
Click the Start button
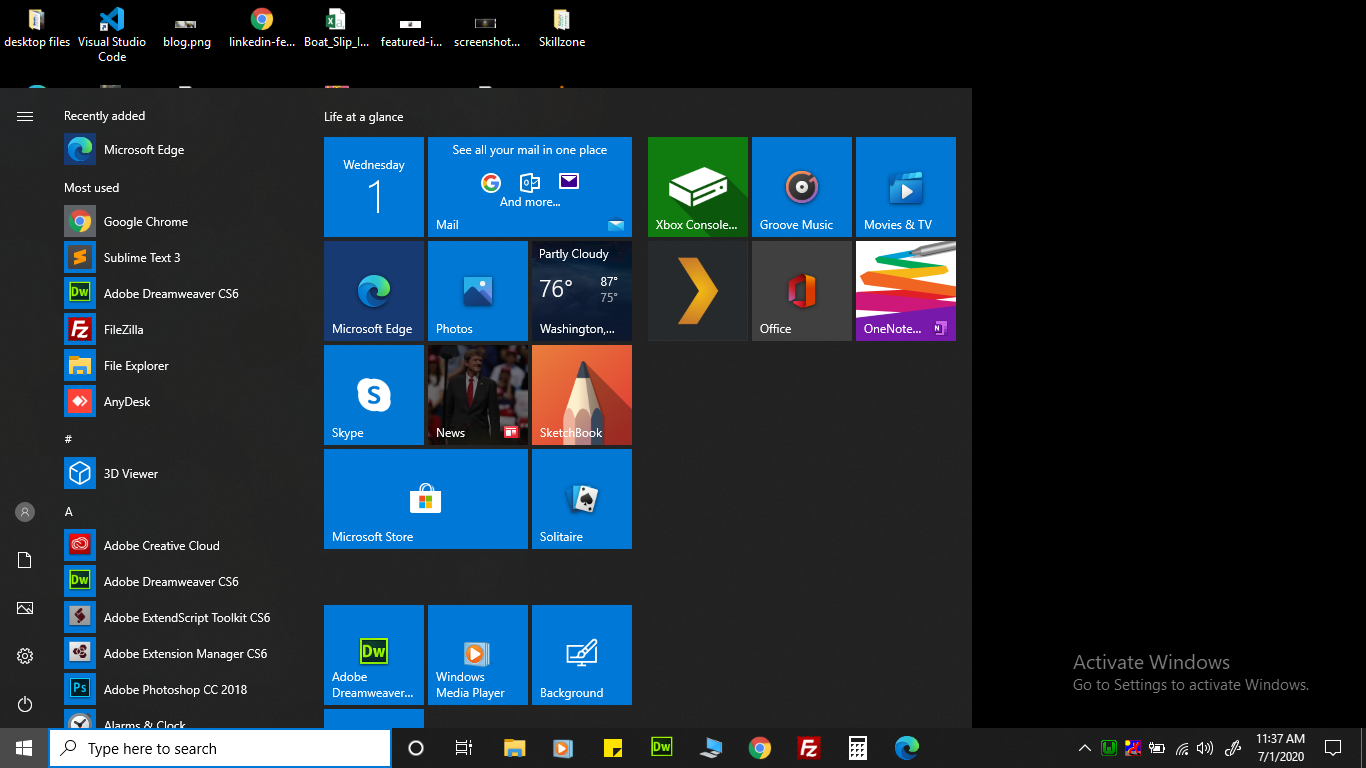click(24, 748)
